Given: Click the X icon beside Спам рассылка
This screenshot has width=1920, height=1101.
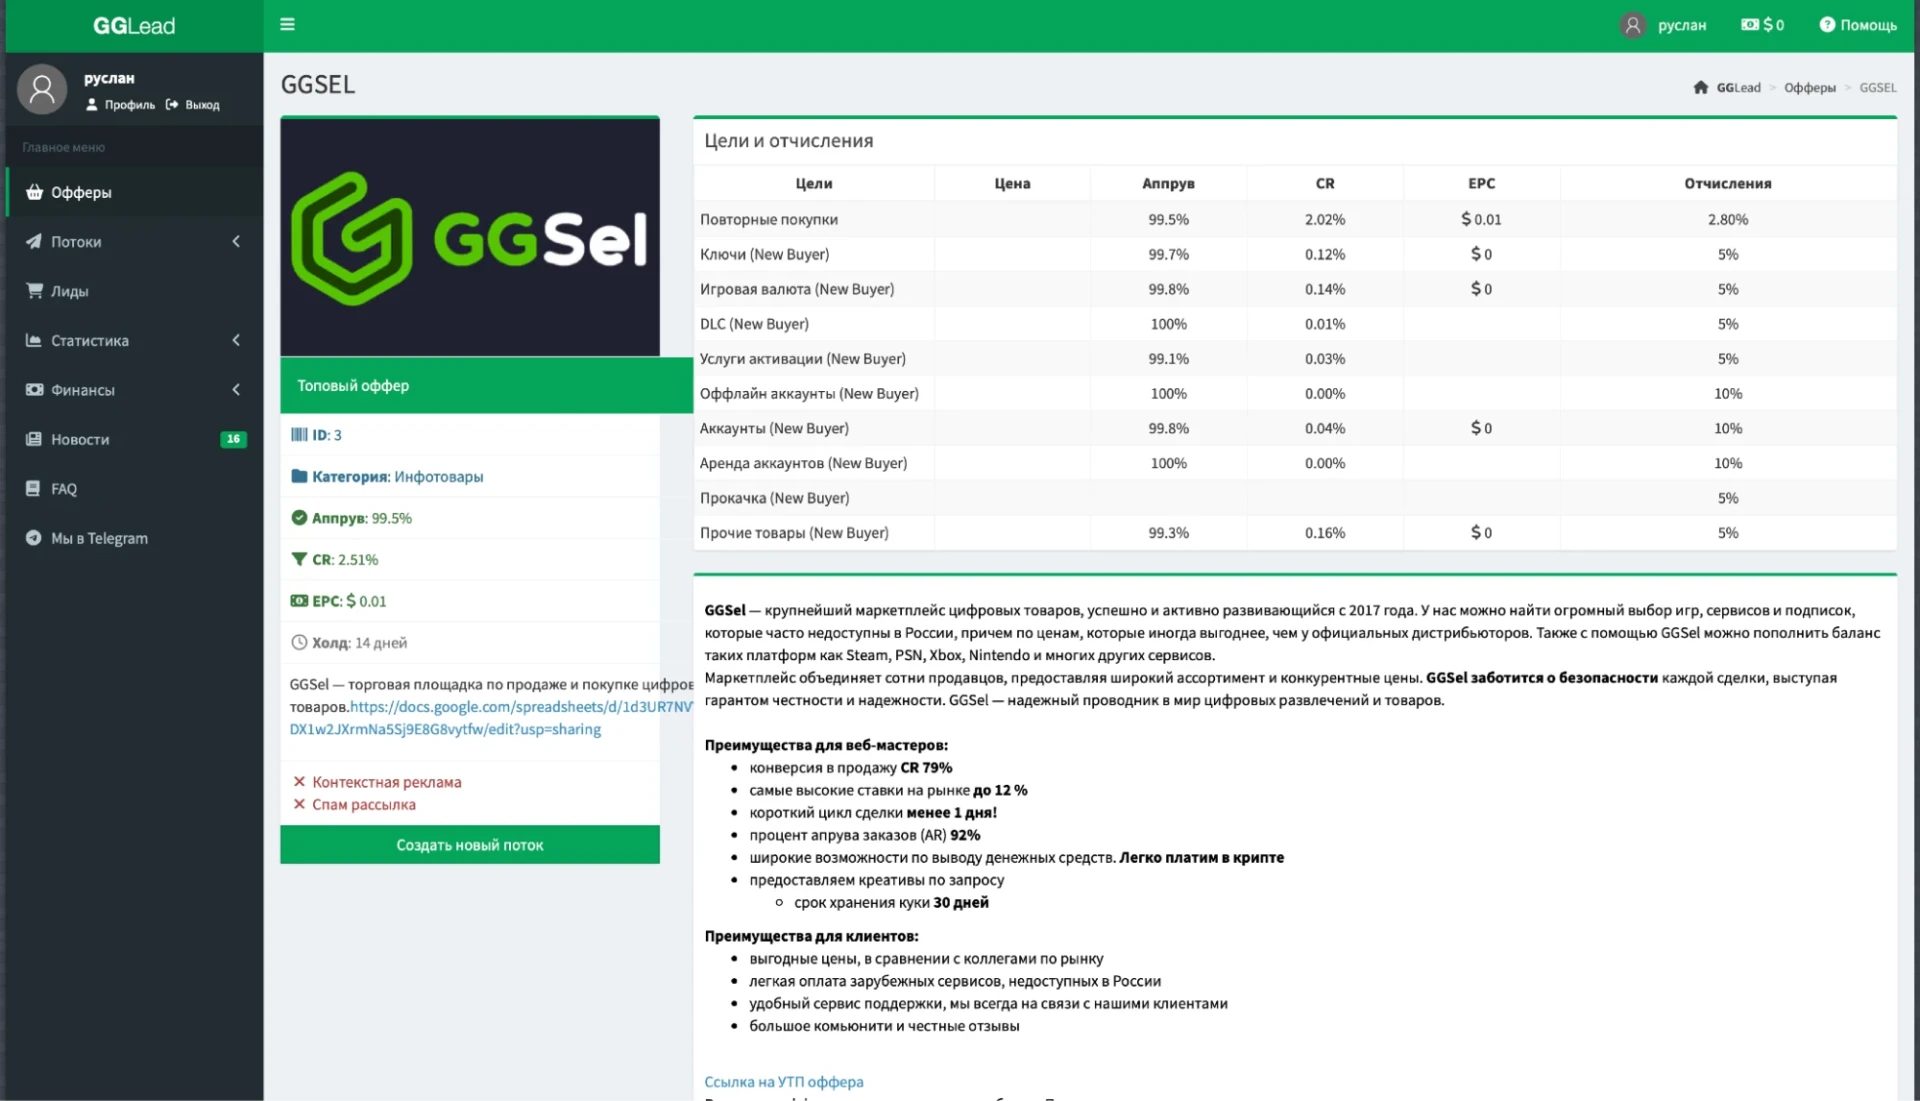Looking at the screenshot, I should [299, 804].
